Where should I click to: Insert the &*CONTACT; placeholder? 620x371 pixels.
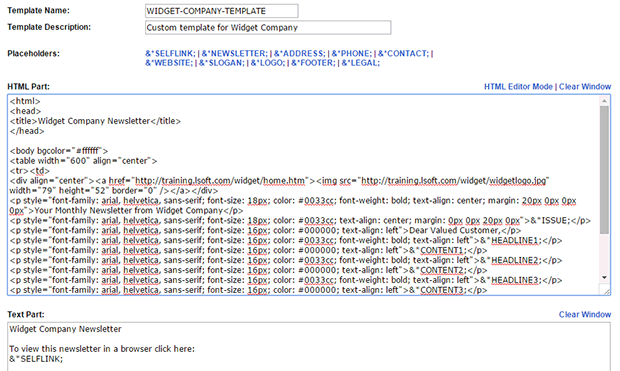(x=403, y=53)
